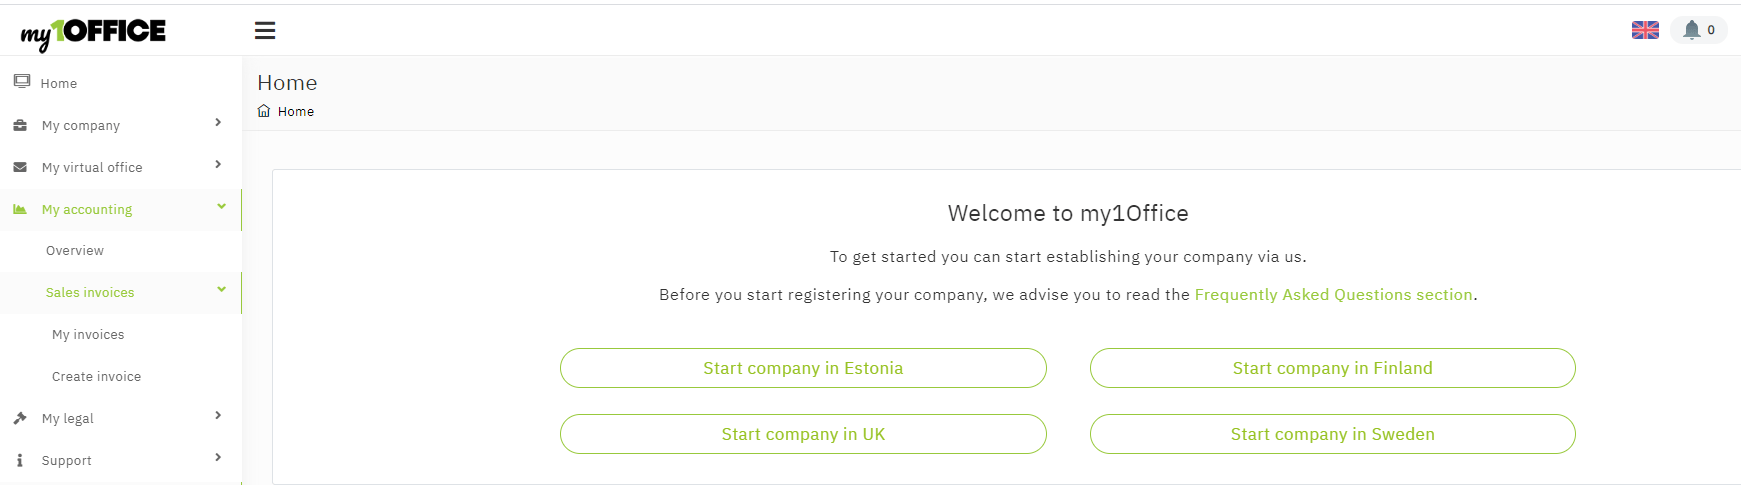Expand the My virtual office chevron
The width and height of the screenshot is (1741, 485).
(x=218, y=165)
